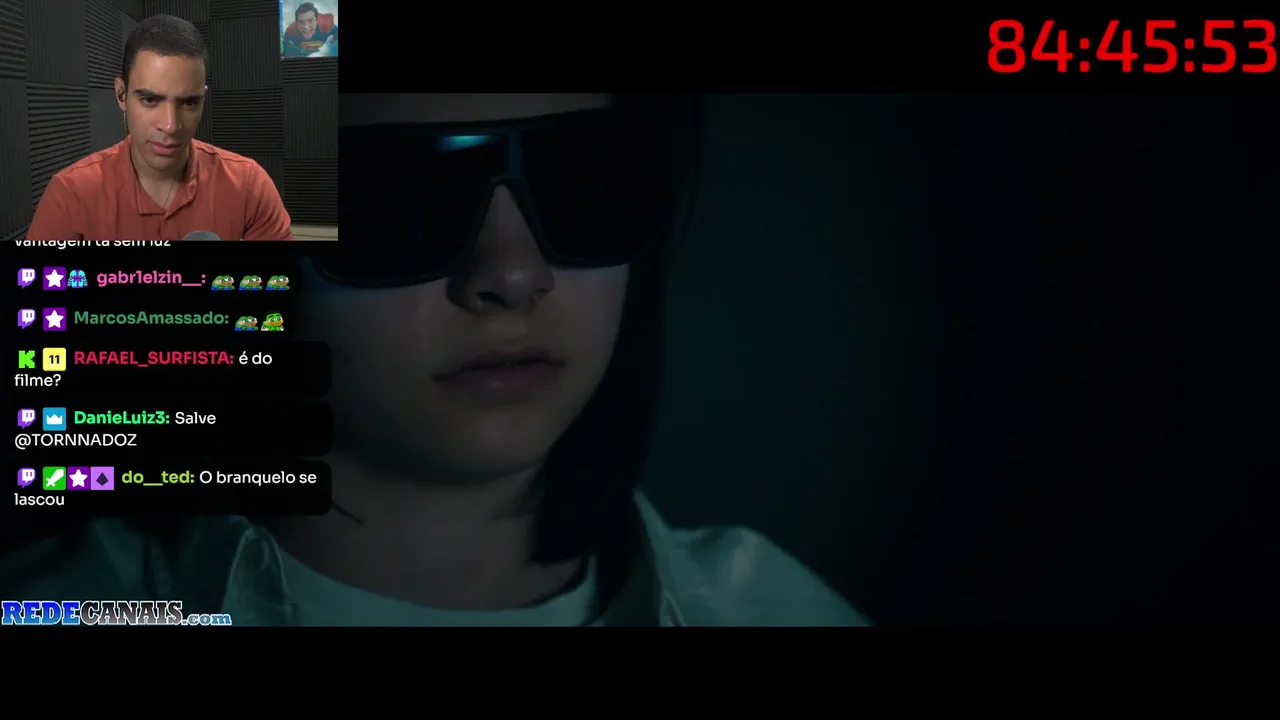Click the Twitch badge beside MarcosAmassado
This screenshot has height=720, width=1280.
point(27,318)
